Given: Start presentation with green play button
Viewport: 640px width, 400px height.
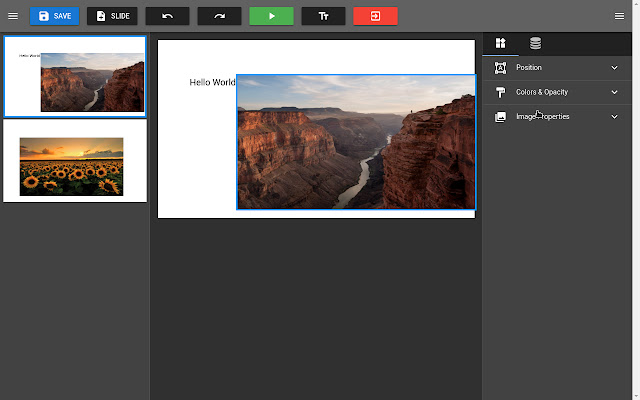Looking at the screenshot, I should tap(271, 16).
